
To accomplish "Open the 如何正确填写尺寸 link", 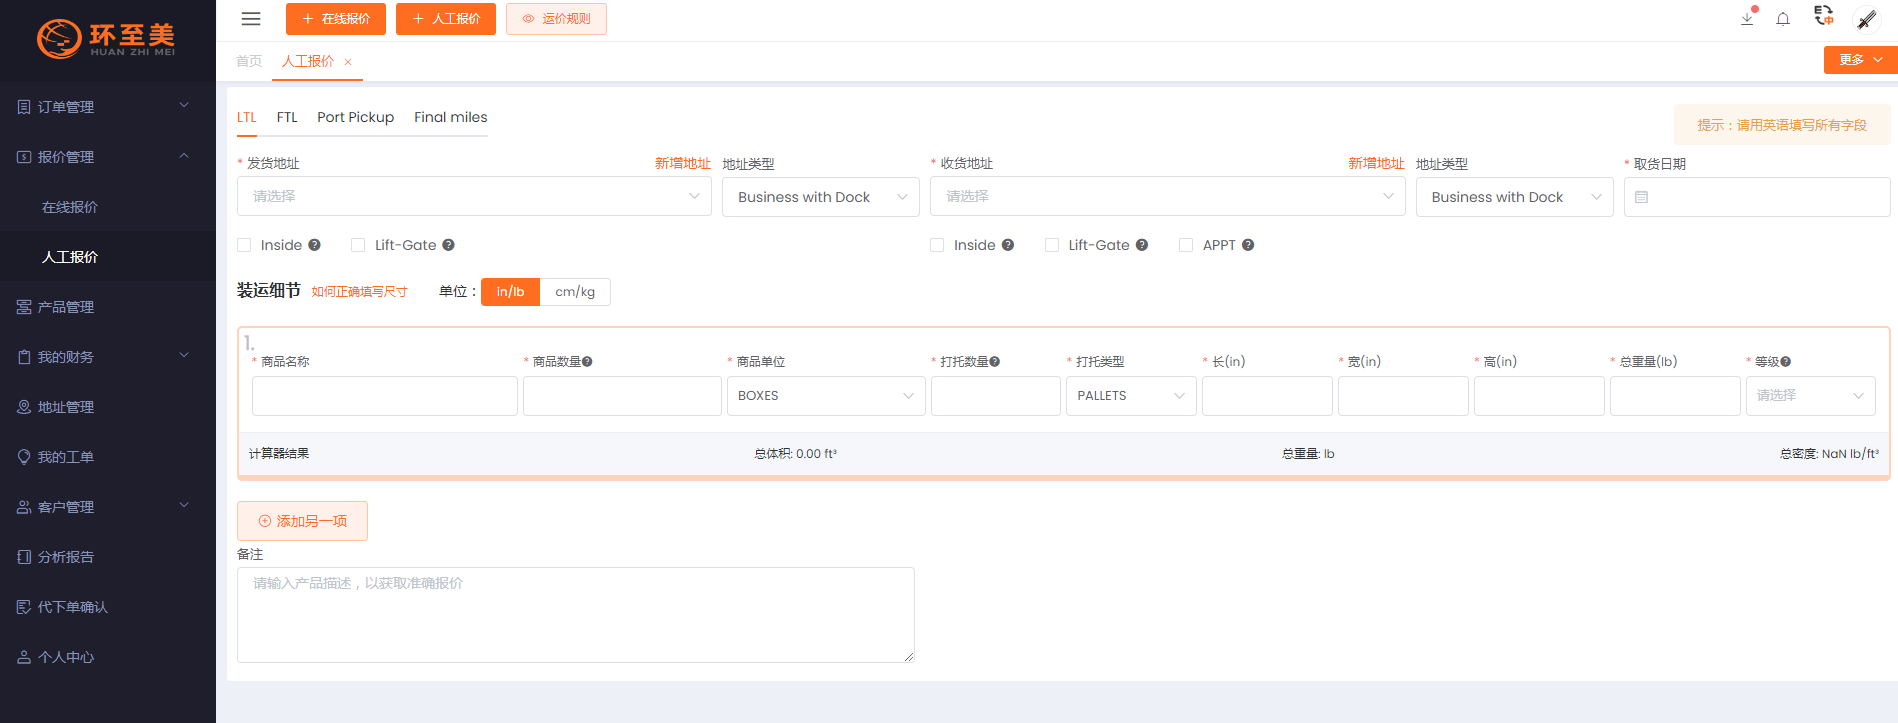I will tap(359, 292).
